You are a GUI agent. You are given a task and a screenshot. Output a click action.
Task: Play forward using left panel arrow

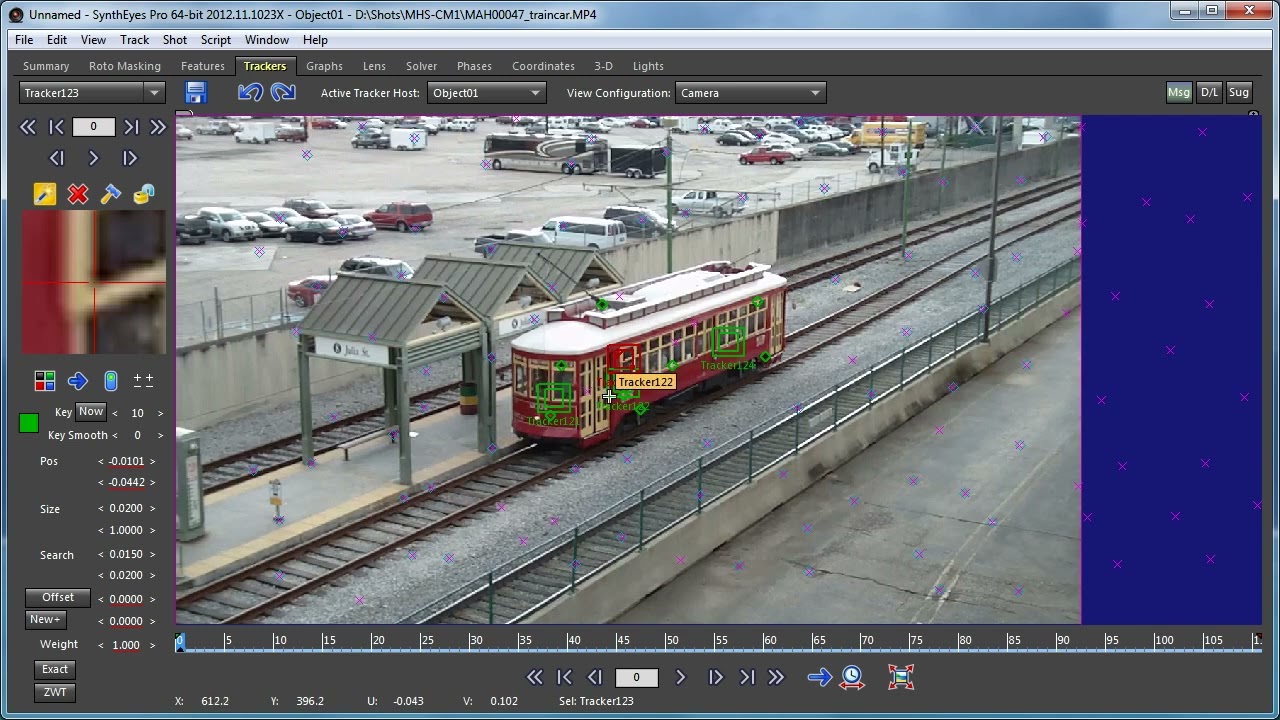[x=93, y=158]
